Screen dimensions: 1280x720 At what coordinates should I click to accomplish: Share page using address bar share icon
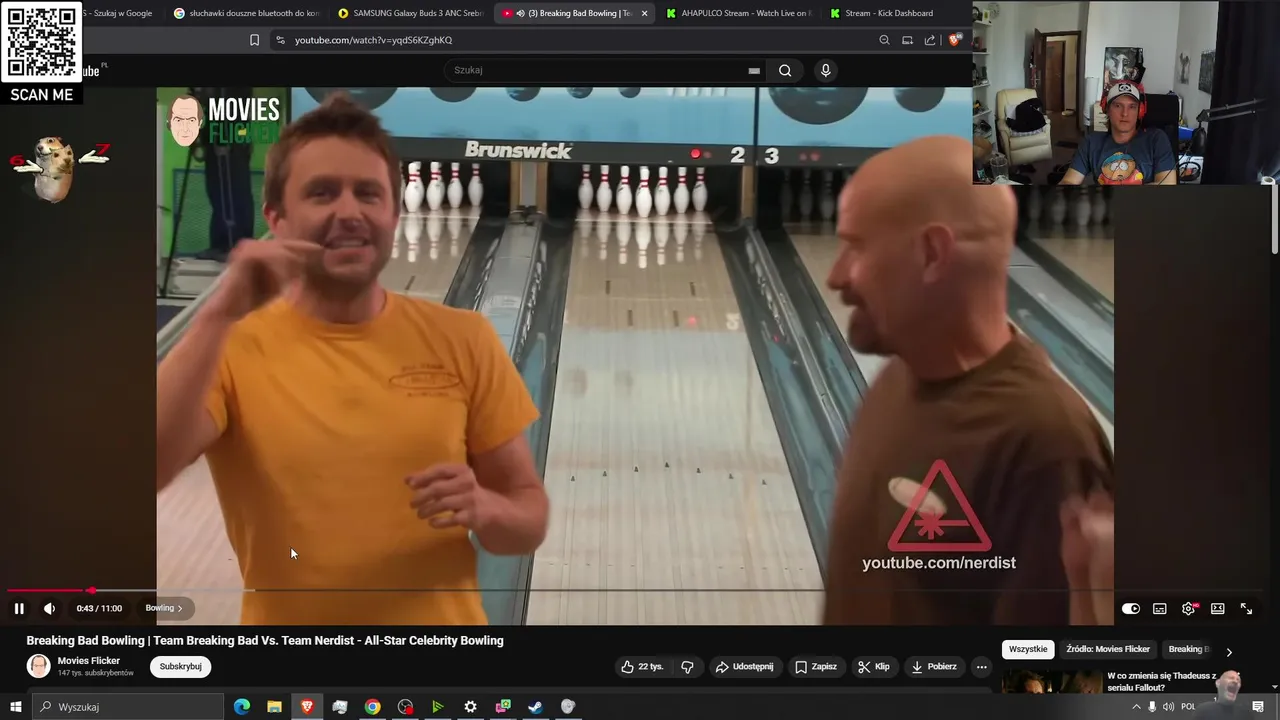pos(930,40)
